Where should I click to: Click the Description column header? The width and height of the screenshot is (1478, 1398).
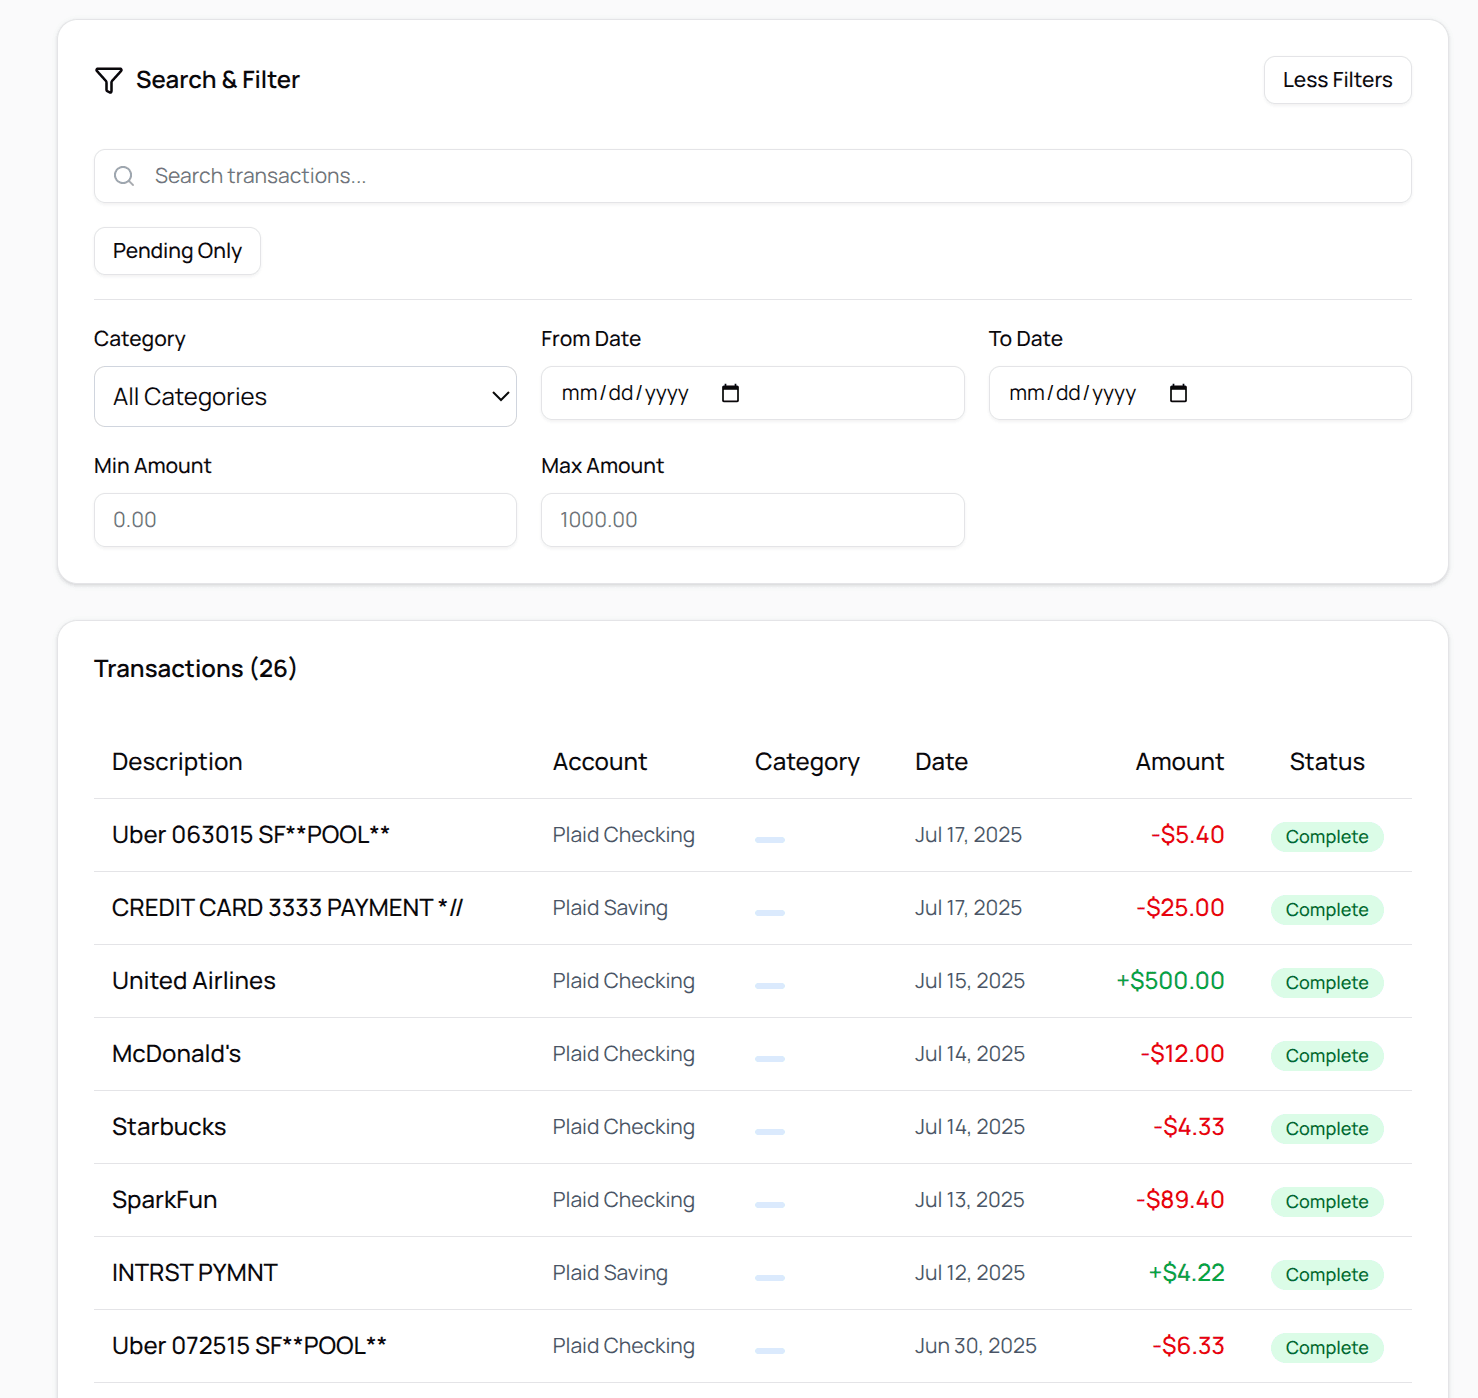[177, 761]
